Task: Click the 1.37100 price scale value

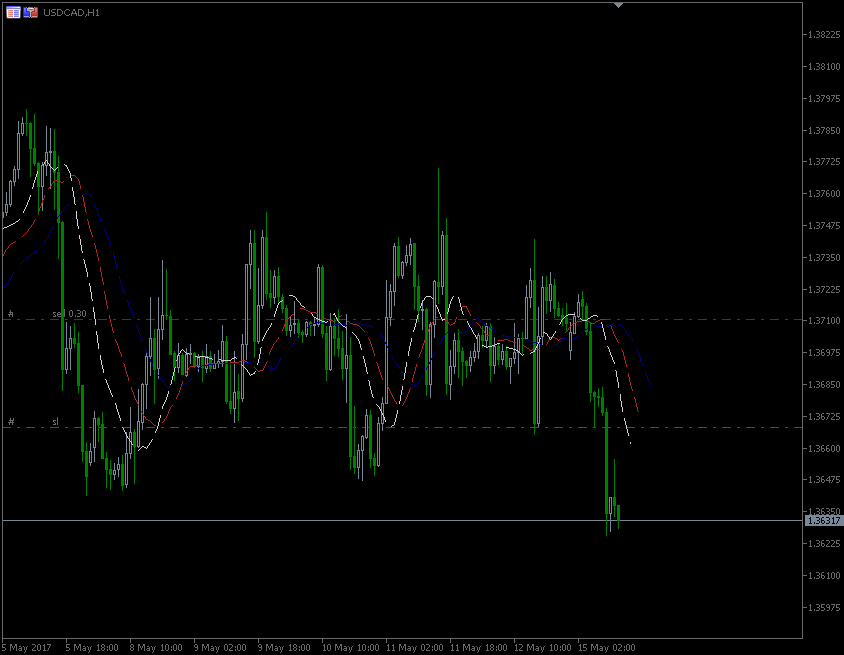Action: click(824, 321)
